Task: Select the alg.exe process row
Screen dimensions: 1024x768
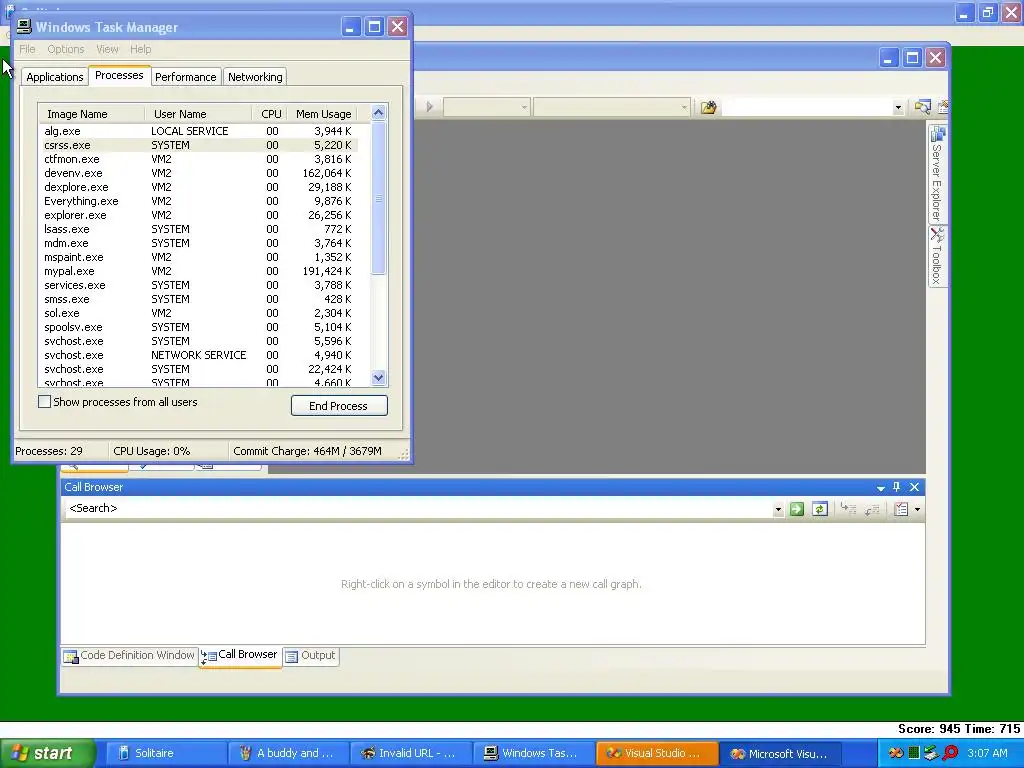Action: [x=199, y=131]
